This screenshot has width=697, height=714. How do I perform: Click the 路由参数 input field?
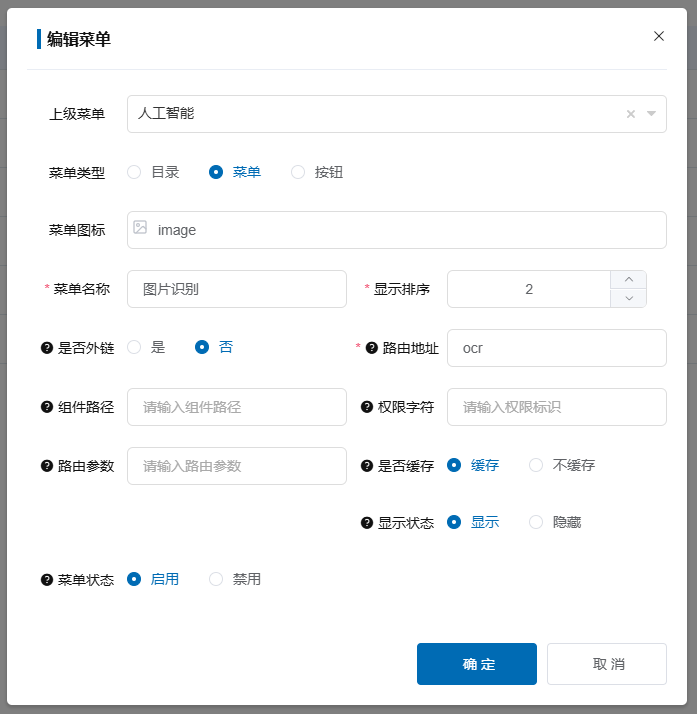(x=237, y=466)
